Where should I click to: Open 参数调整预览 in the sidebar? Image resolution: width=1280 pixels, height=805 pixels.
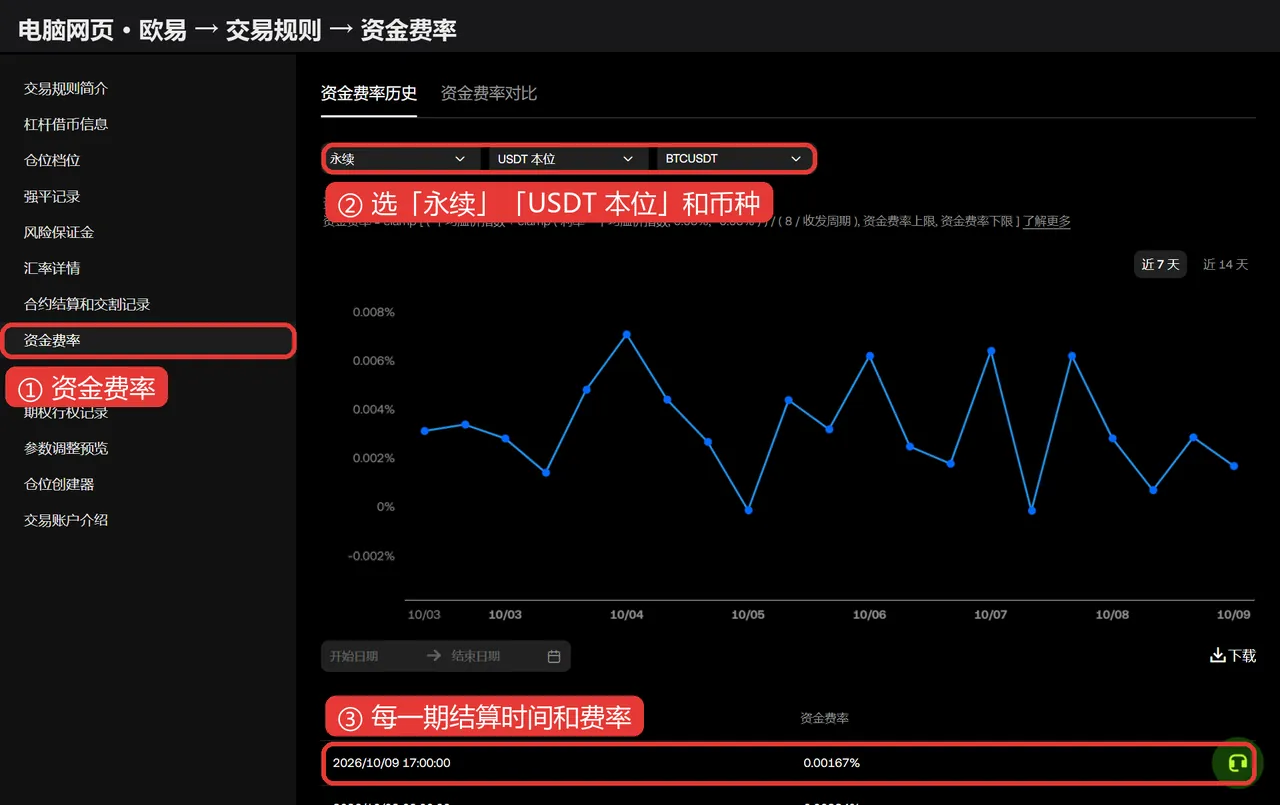[66, 448]
